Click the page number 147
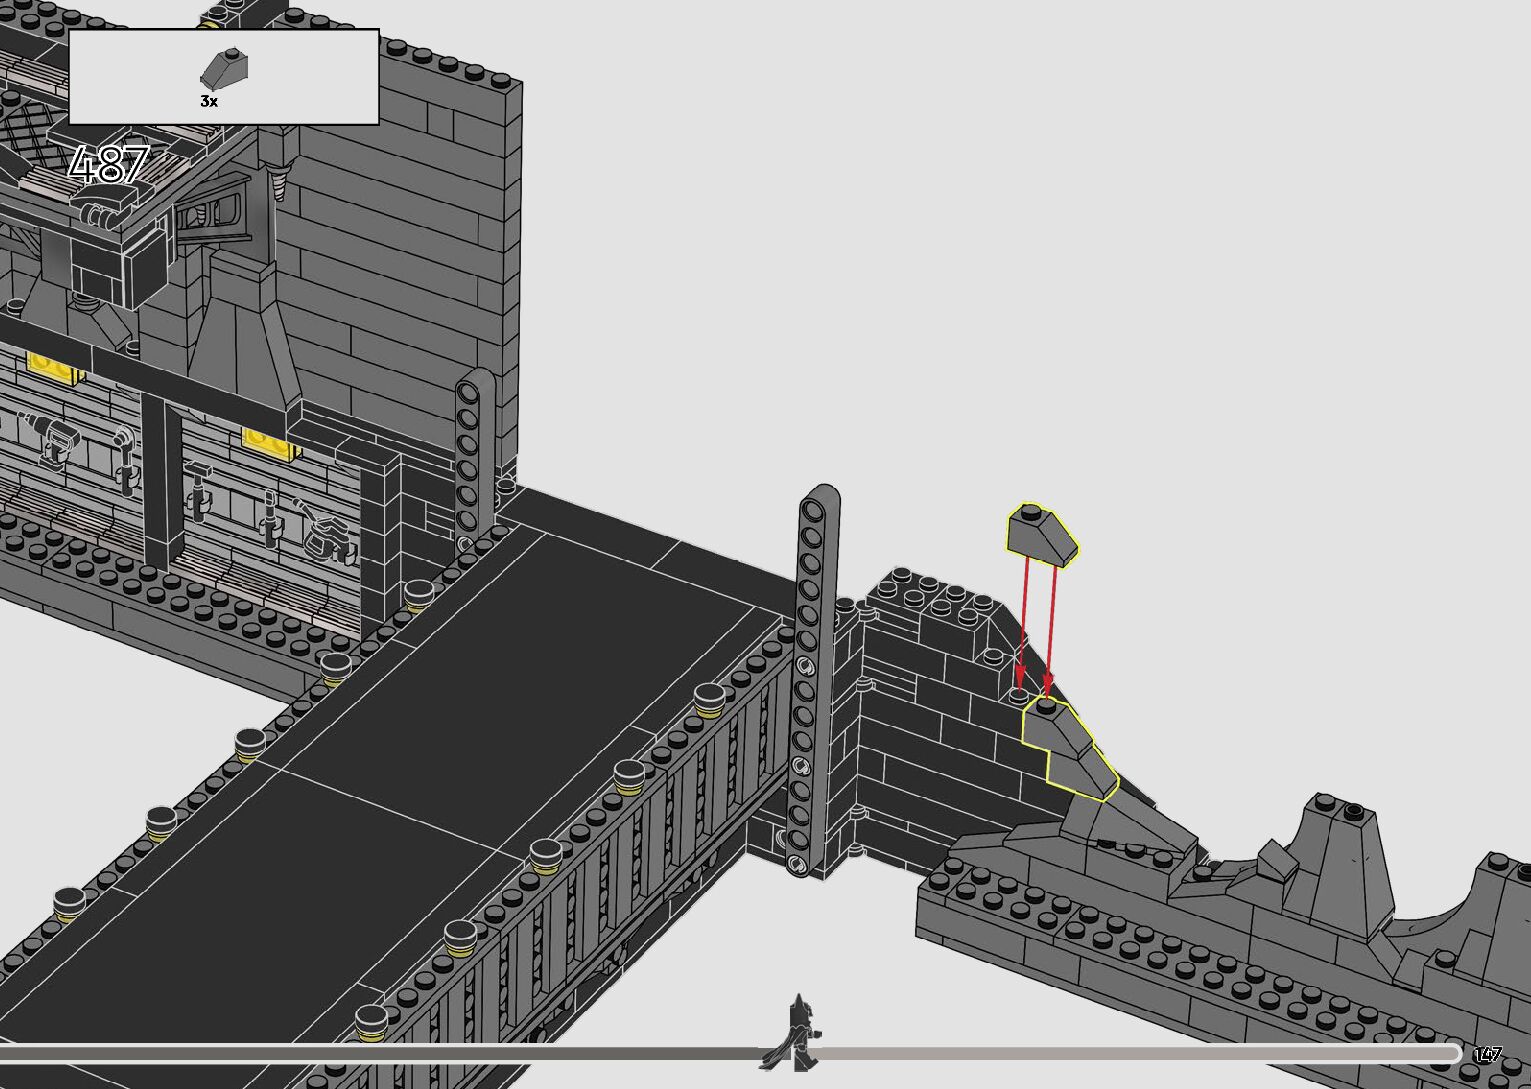Viewport: 1531px width, 1089px height. 1487,1055
